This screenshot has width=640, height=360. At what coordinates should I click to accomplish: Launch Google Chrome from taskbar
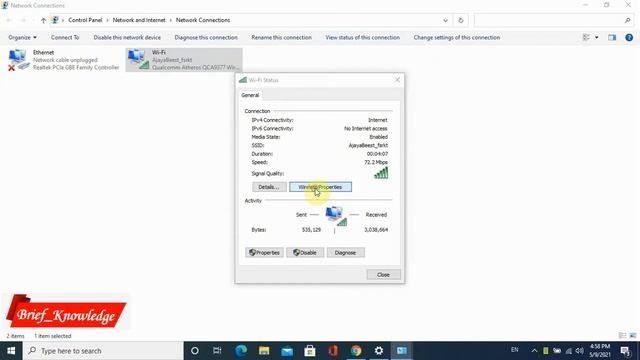click(356, 351)
